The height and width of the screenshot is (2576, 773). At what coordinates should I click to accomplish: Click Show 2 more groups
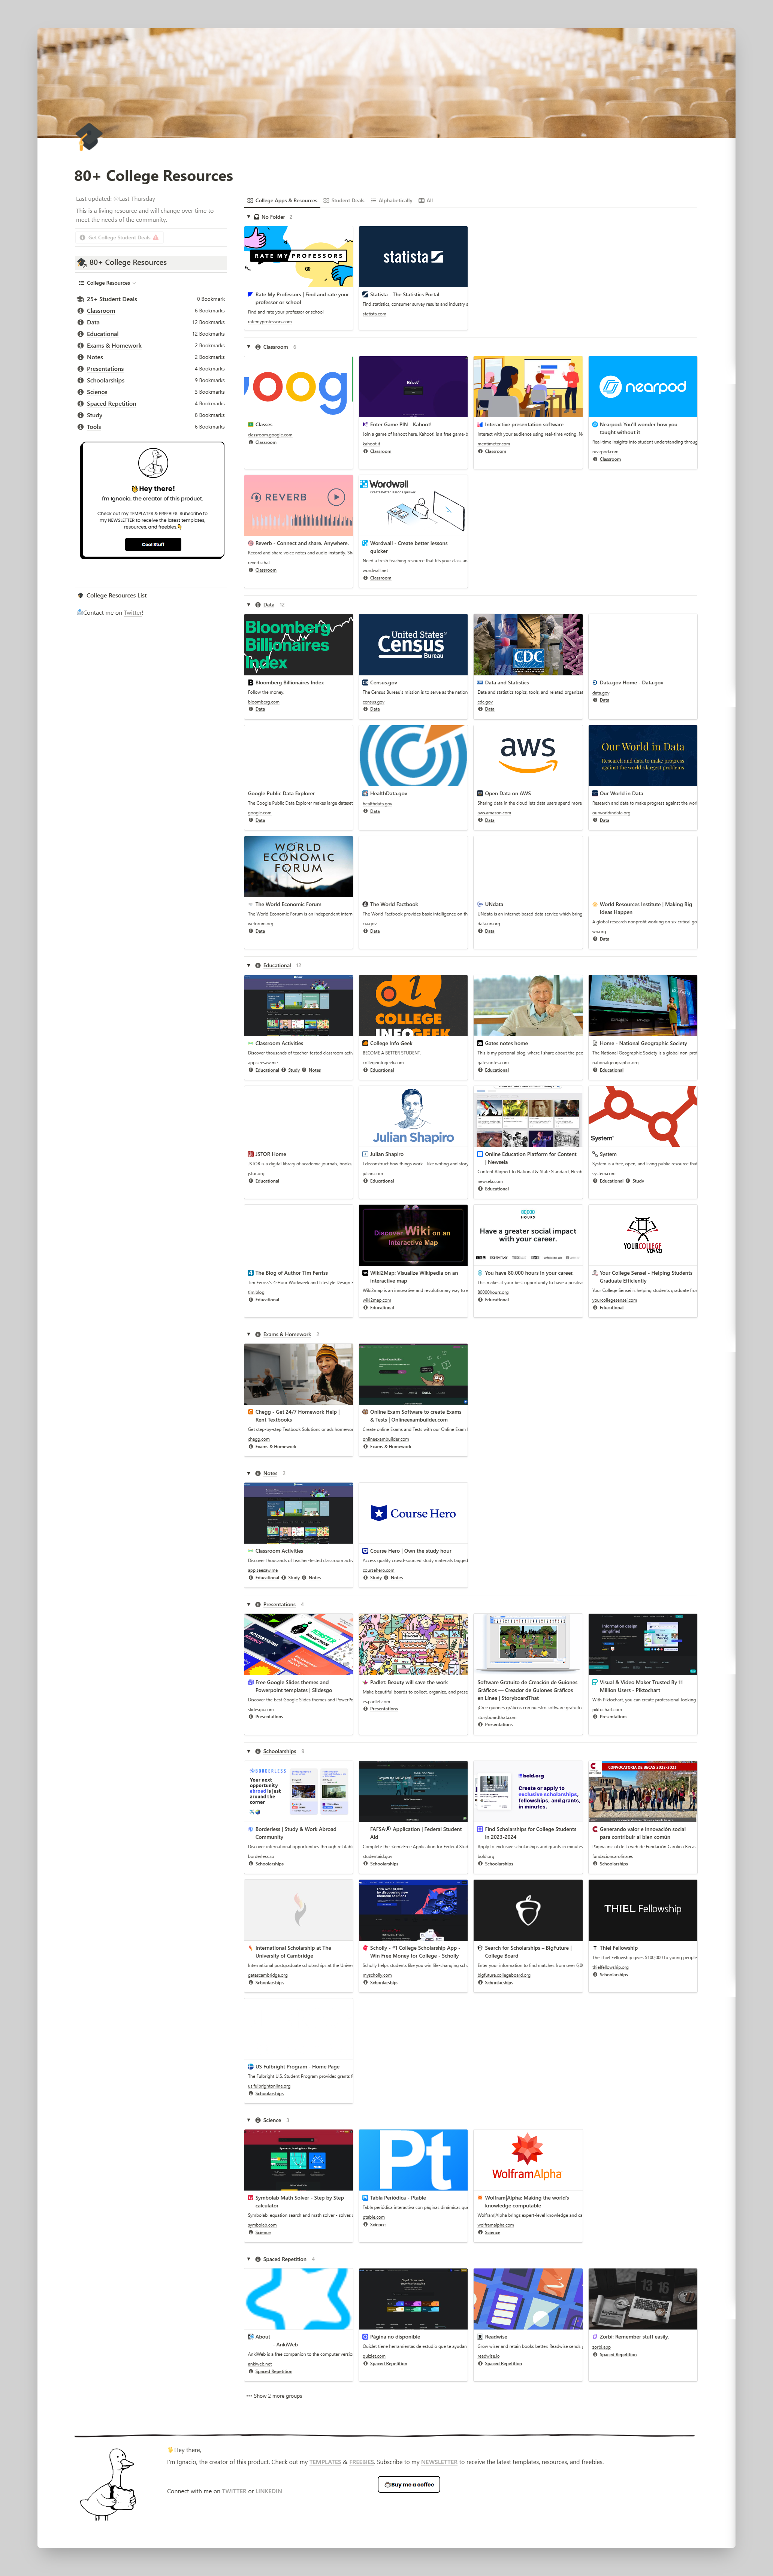click(x=274, y=2395)
